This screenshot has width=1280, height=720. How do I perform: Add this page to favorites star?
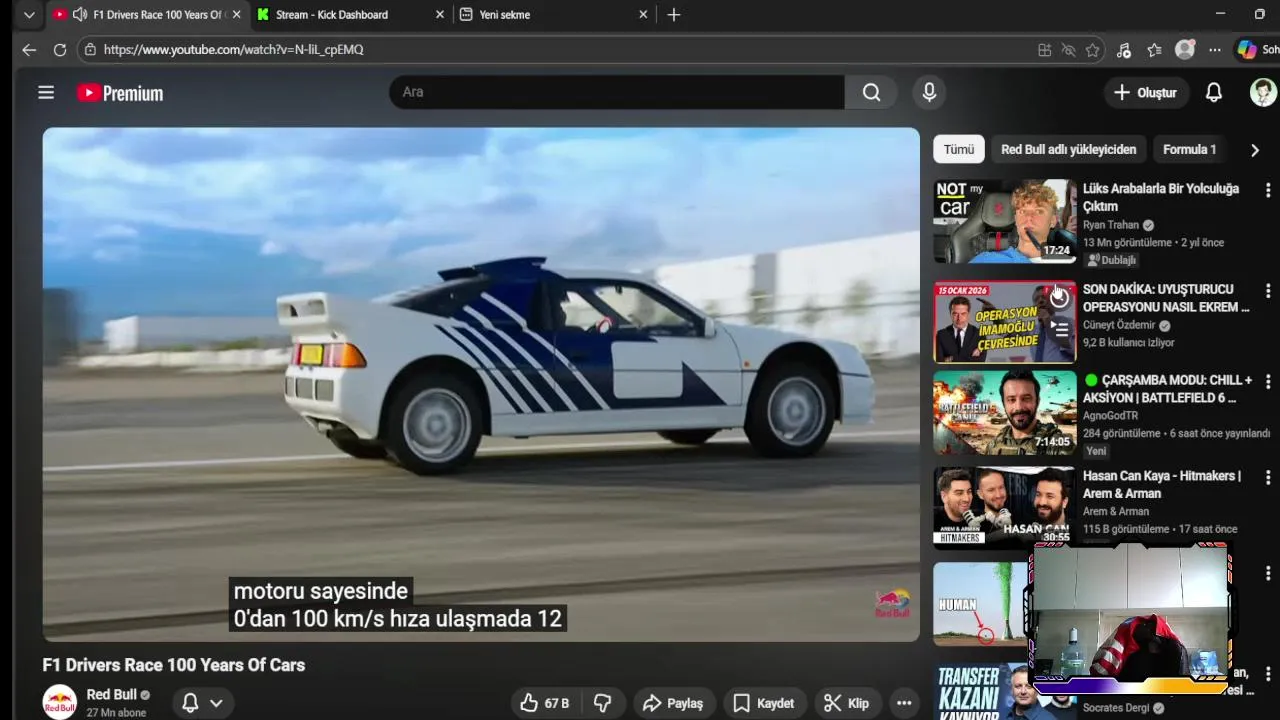[x=1092, y=50]
